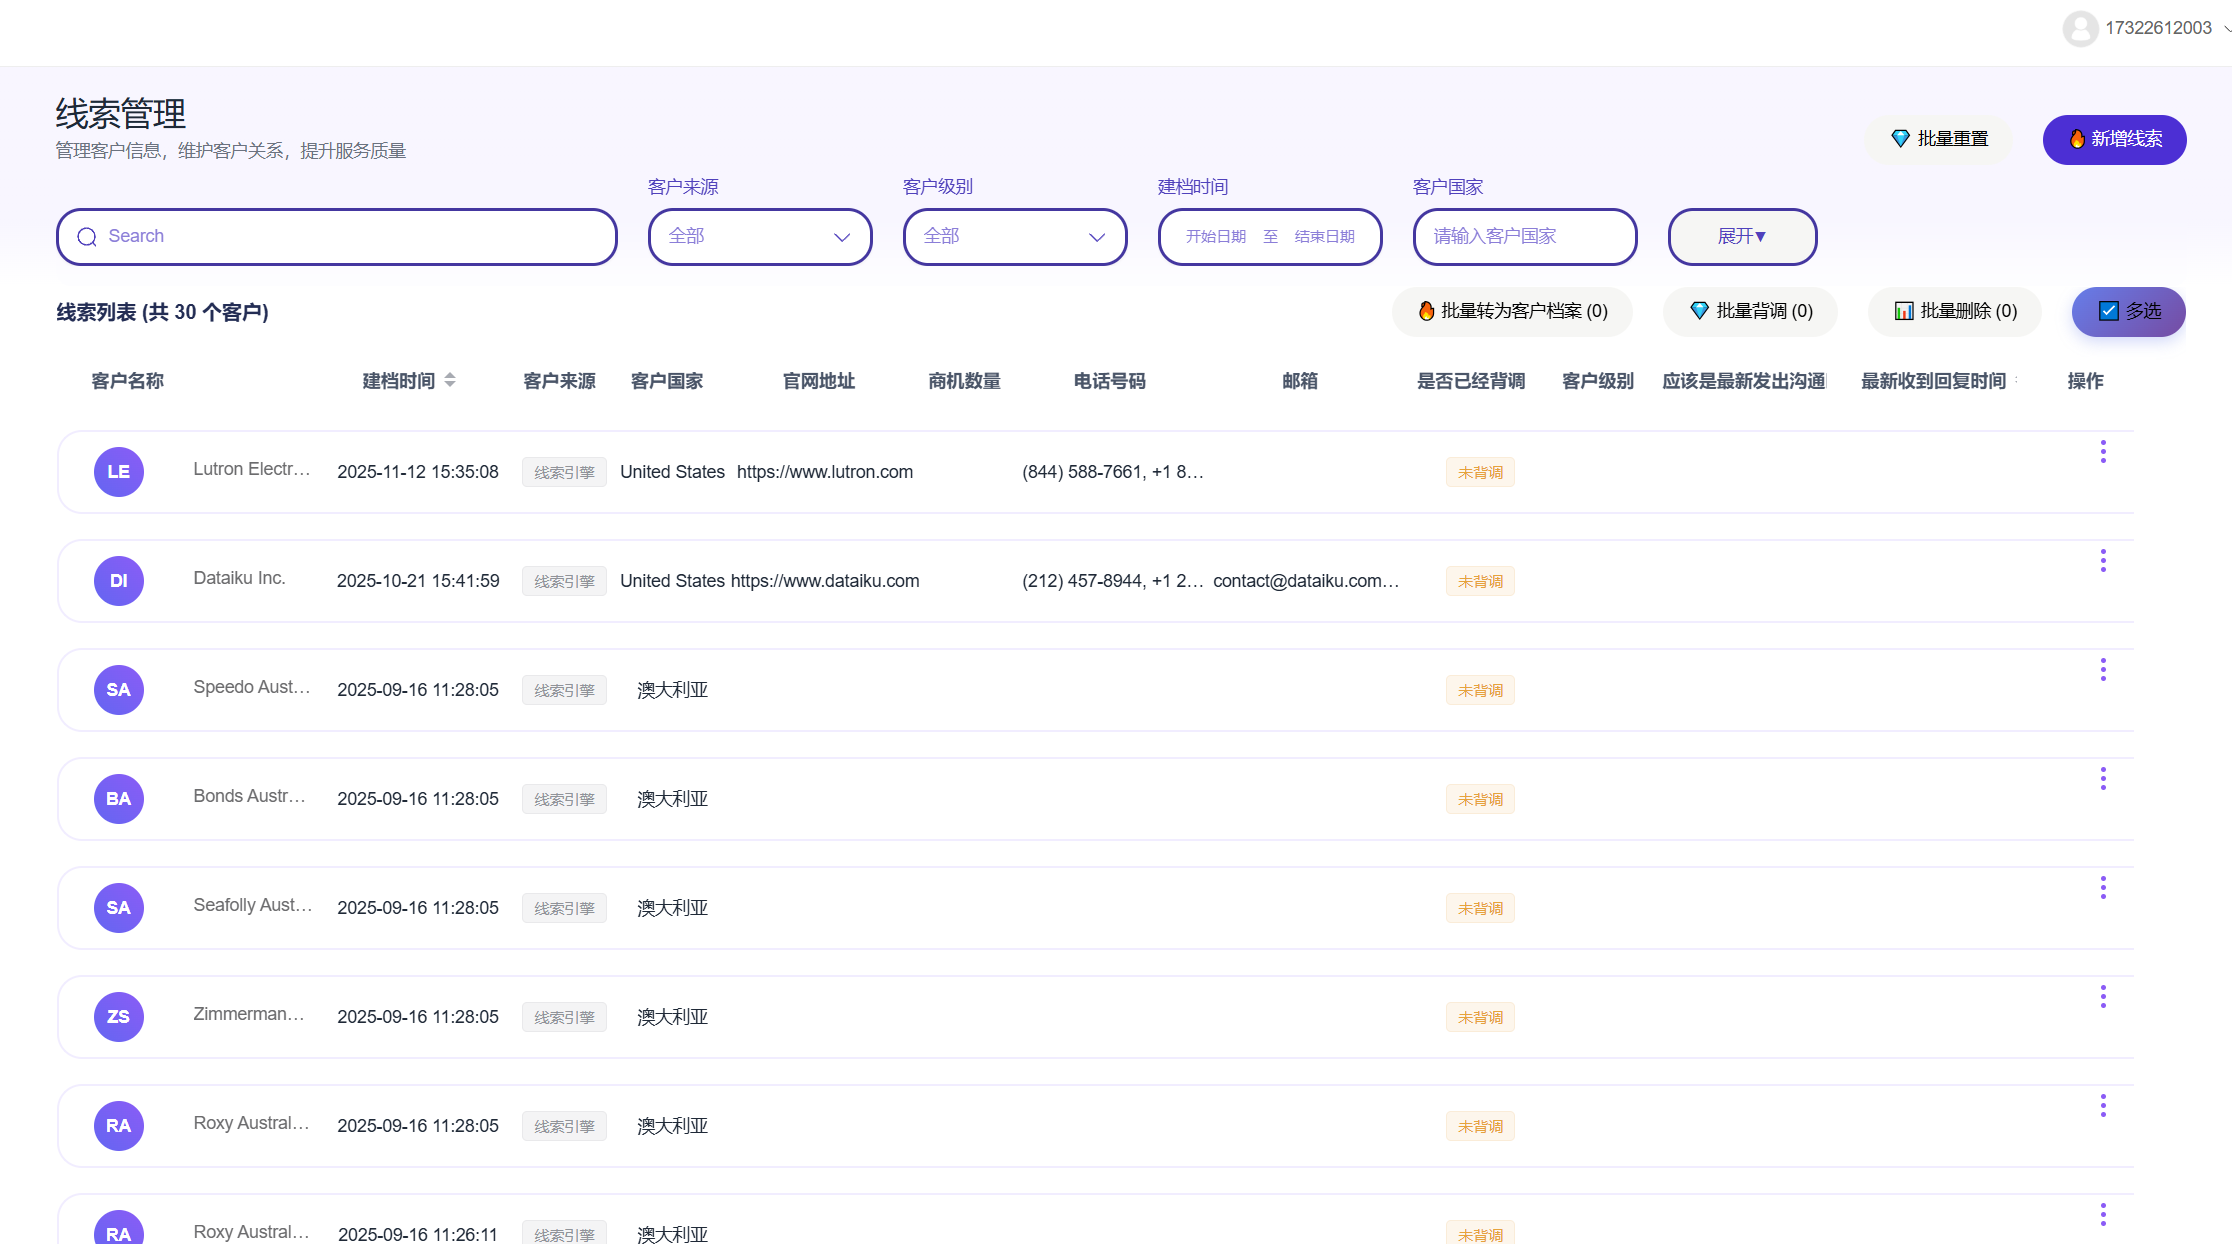The image size is (2232, 1244).
Task: Open the search magnifier icon in search bar
Action: [x=87, y=236]
